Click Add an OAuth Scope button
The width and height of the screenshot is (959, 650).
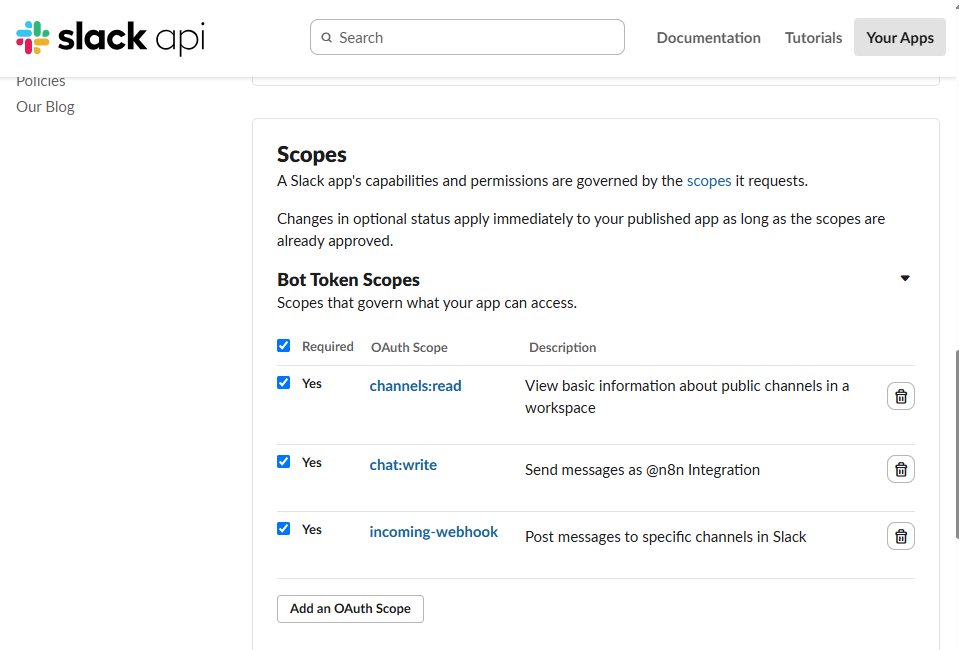(x=350, y=609)
